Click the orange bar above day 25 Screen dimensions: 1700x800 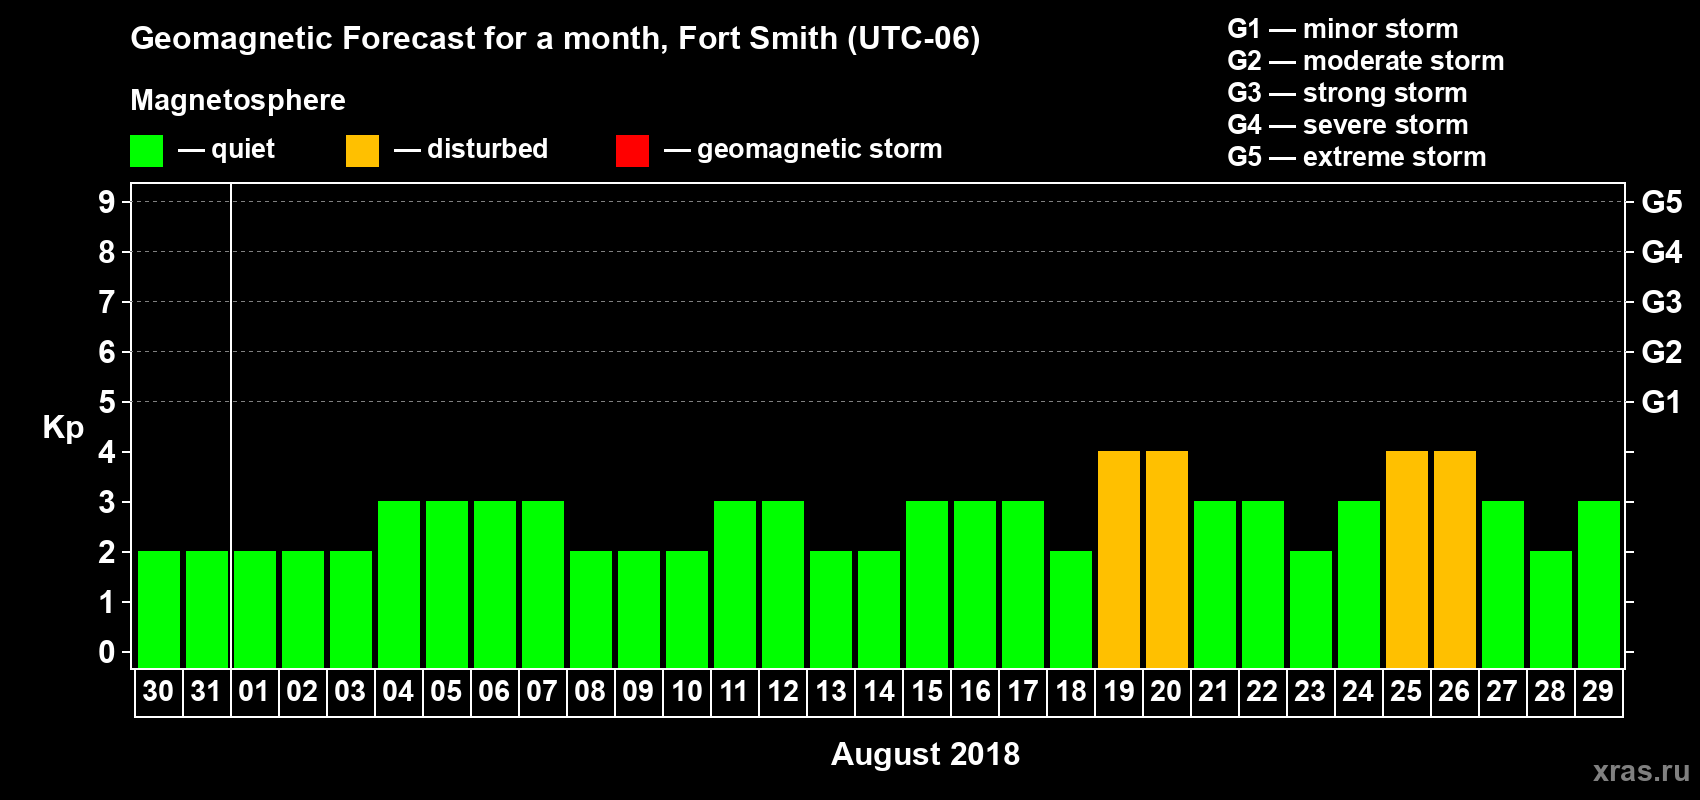[1407, 559]
